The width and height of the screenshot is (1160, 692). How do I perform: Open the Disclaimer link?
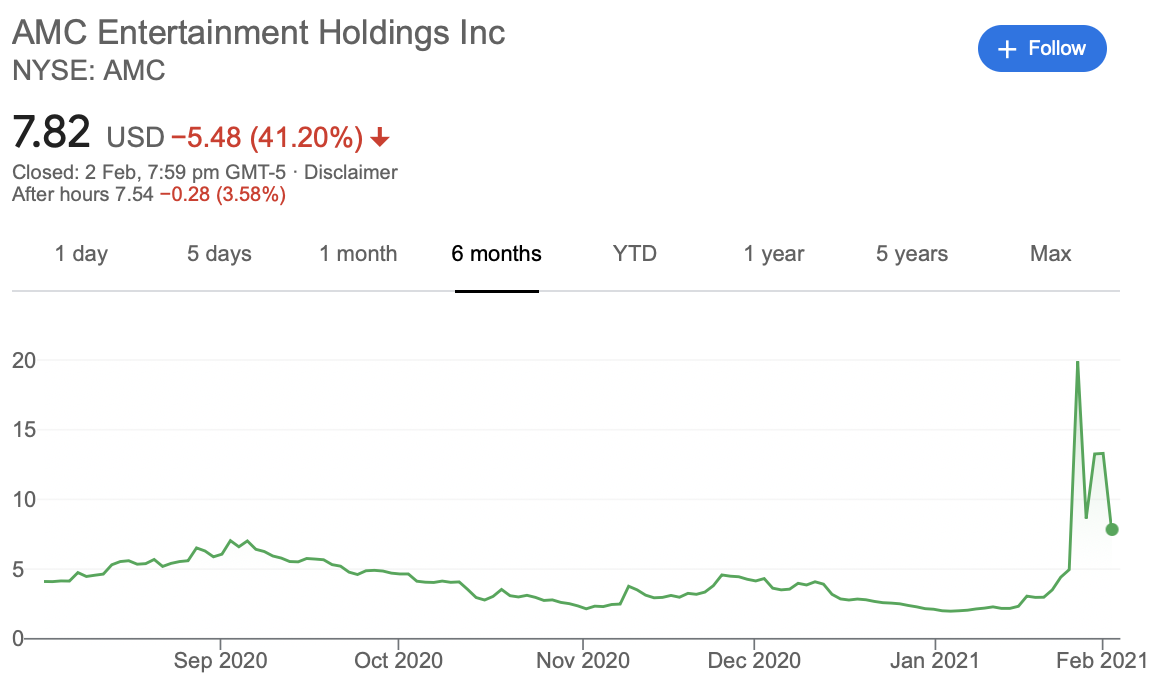[x=351, y=172]
